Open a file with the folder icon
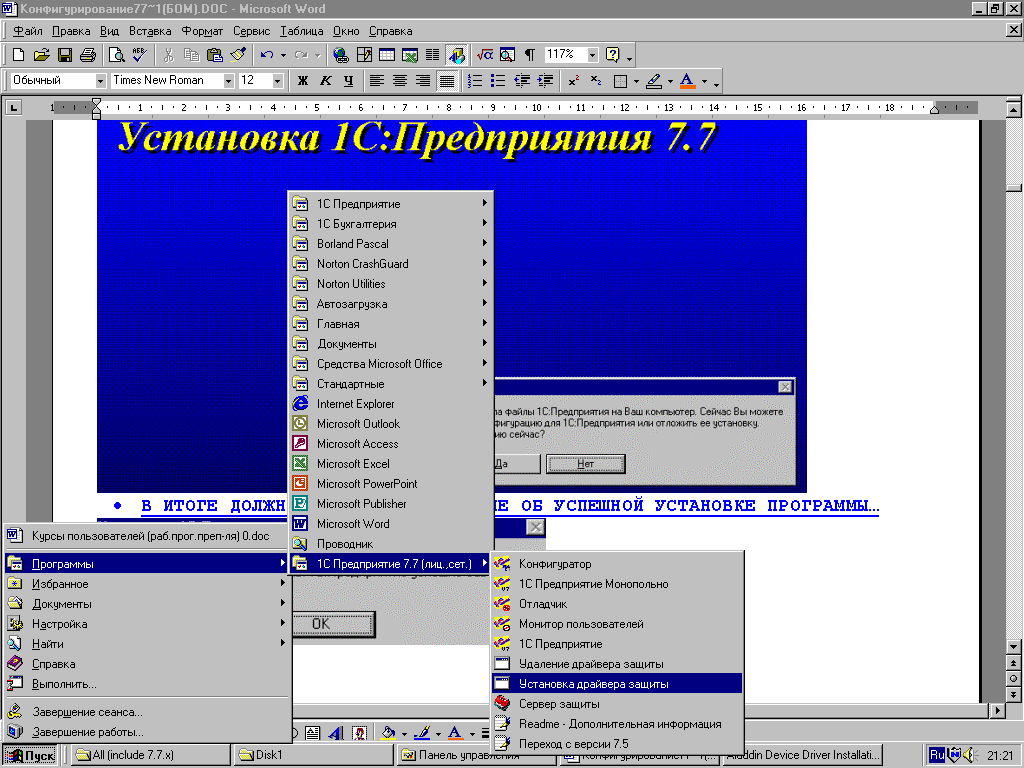The height and width of the screenshot is (768, 1024). point(41,55)
